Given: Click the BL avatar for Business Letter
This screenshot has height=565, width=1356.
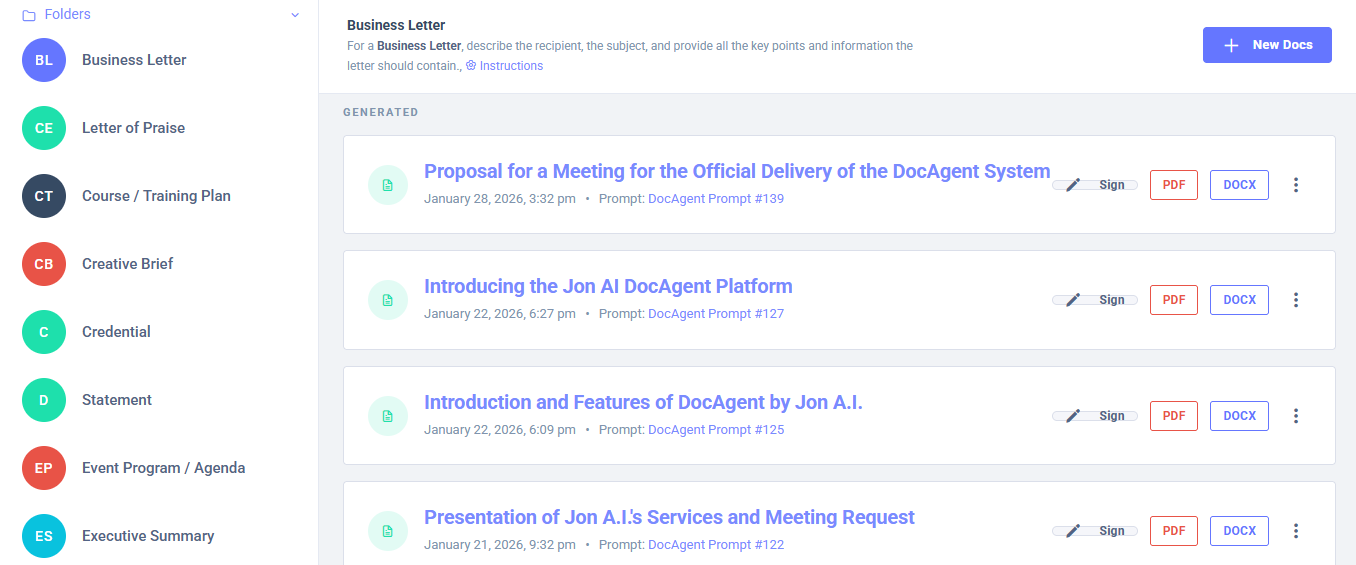Looking at the screenshot, I should [x=44, y=60].
